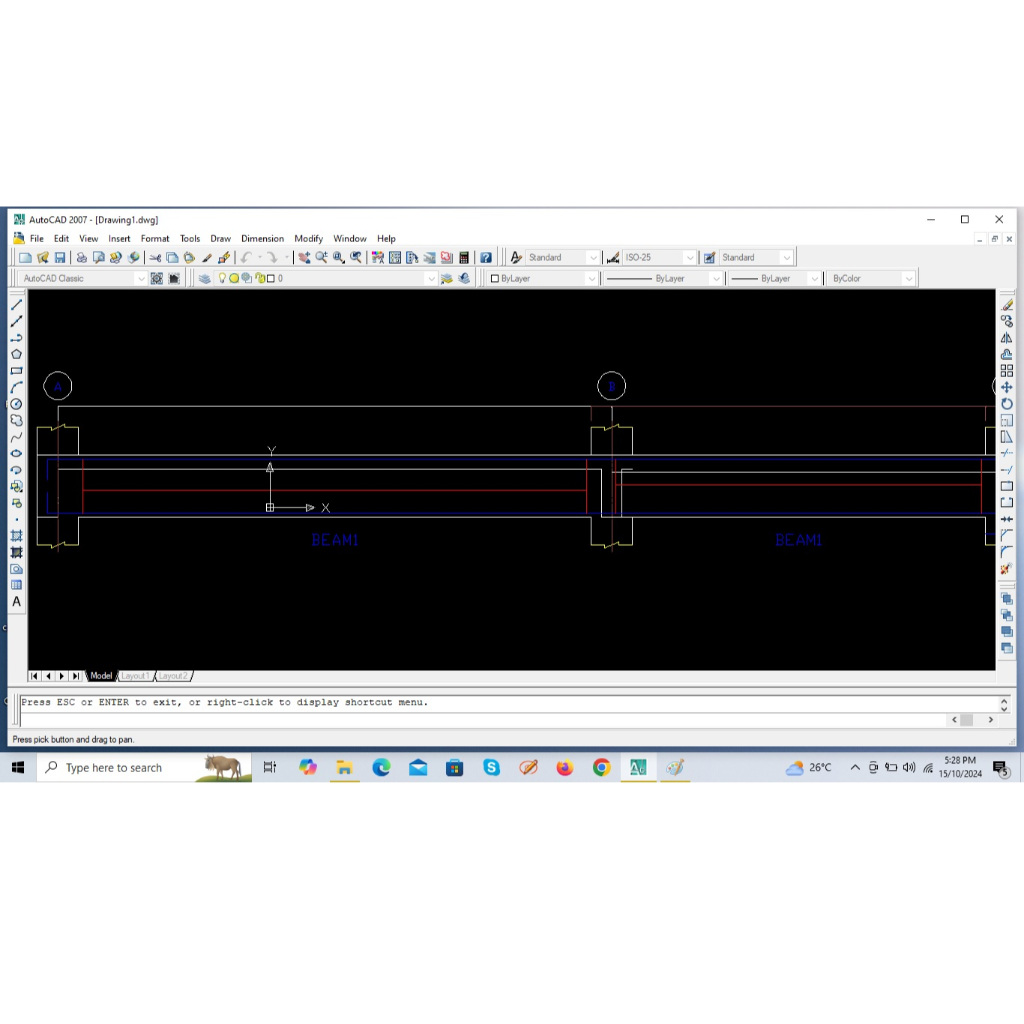Toggle layer 0 on/off lightbulb
This screenshot has height=1024, width=1024.
tap(223, 279)
